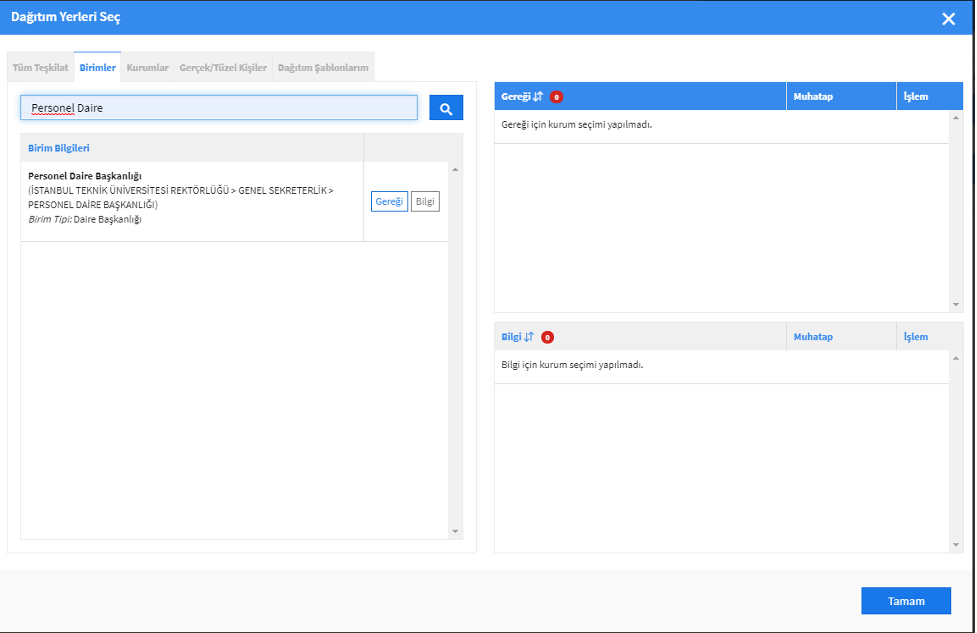The width and height of the screenshot is (977, 633).
Task: Click the red count badge beside Gereği
Action: pos(556,97)
